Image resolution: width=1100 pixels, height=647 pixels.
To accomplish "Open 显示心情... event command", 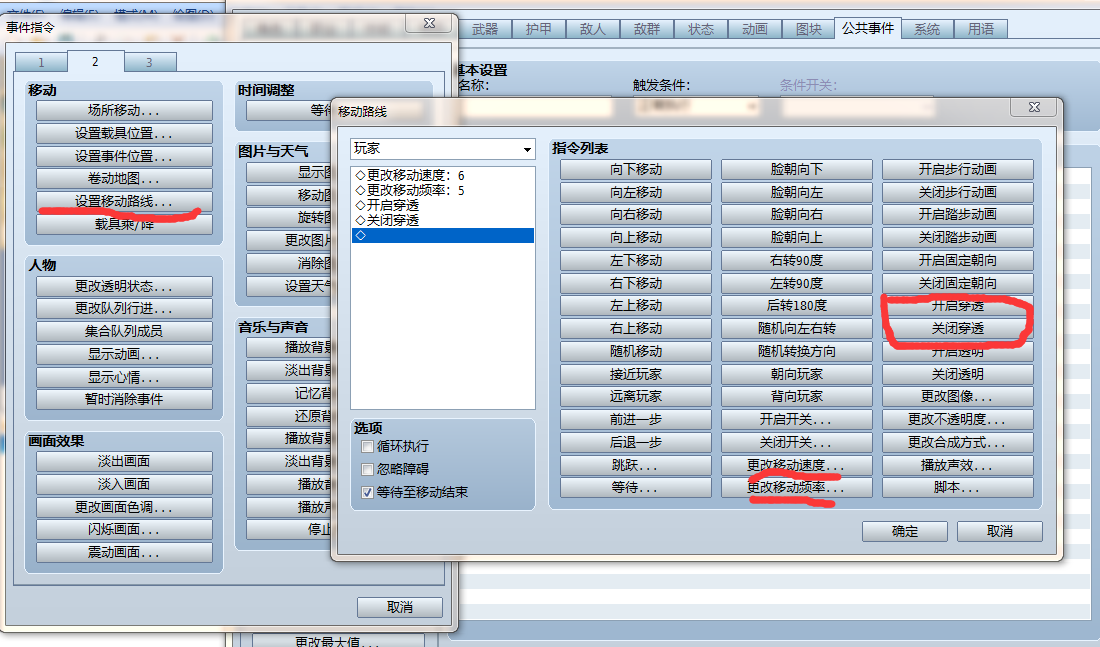I will click(124, 377).
